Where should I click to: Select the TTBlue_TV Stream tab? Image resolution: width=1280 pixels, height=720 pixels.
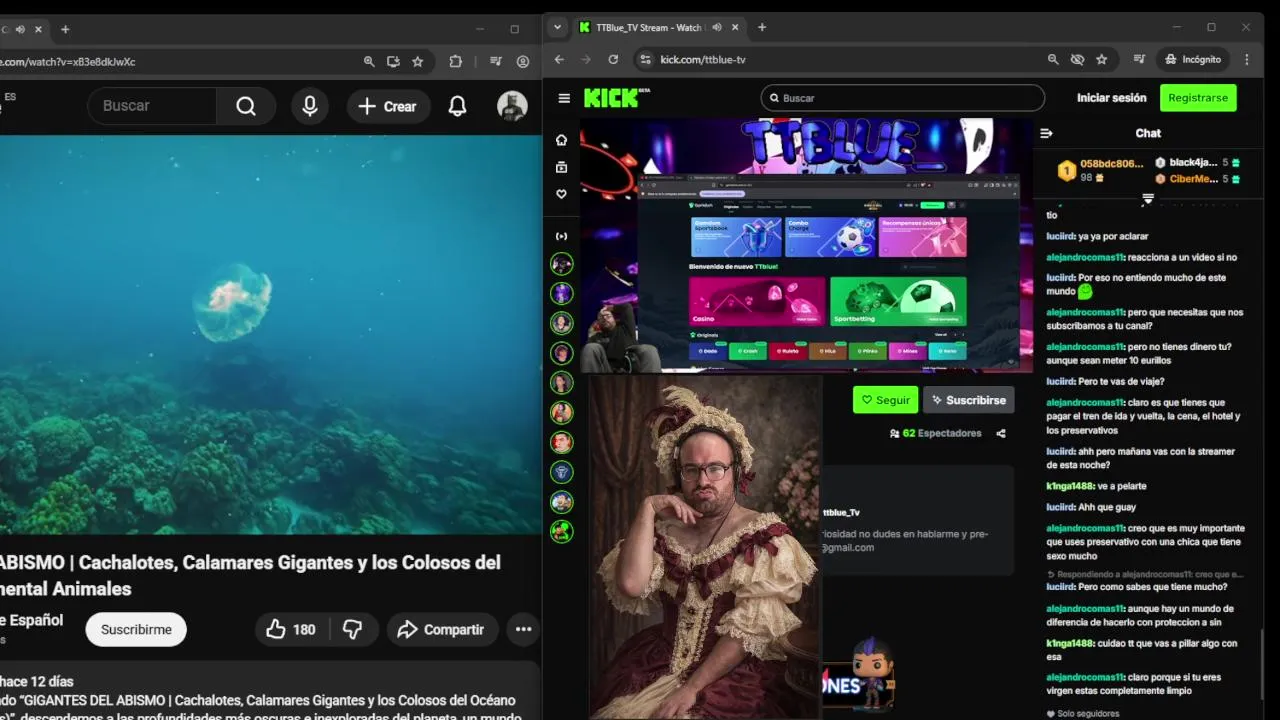click(x=650, y=28)
